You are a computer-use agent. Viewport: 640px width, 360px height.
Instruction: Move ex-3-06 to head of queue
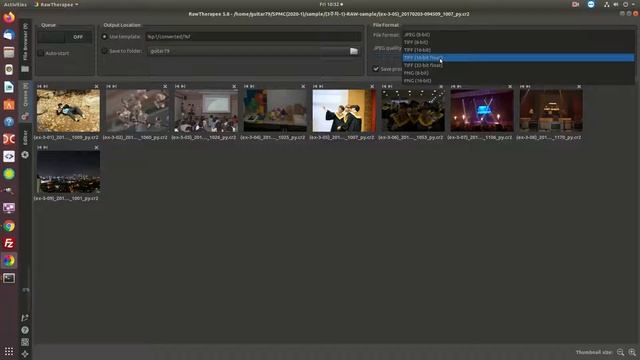[384, 87]
